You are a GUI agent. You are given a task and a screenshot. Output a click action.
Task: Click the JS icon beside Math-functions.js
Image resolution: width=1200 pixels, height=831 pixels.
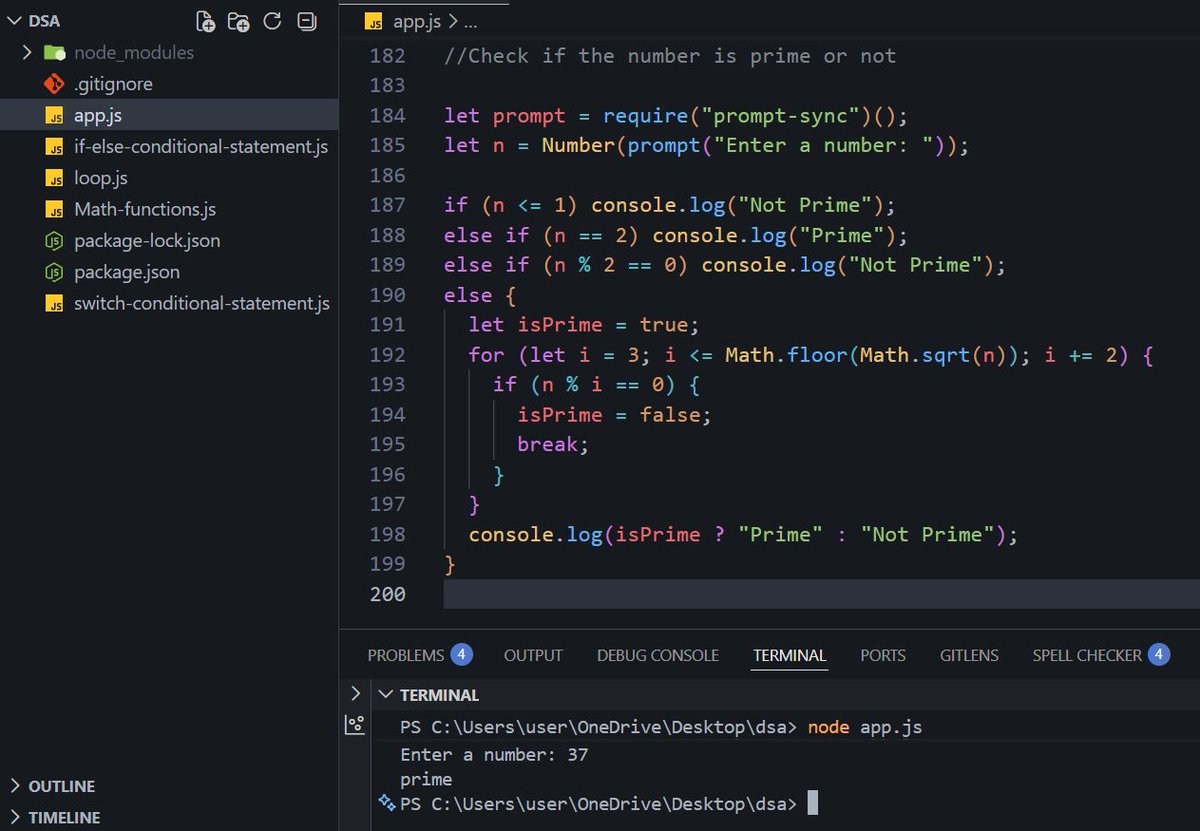tap(55, 209)
